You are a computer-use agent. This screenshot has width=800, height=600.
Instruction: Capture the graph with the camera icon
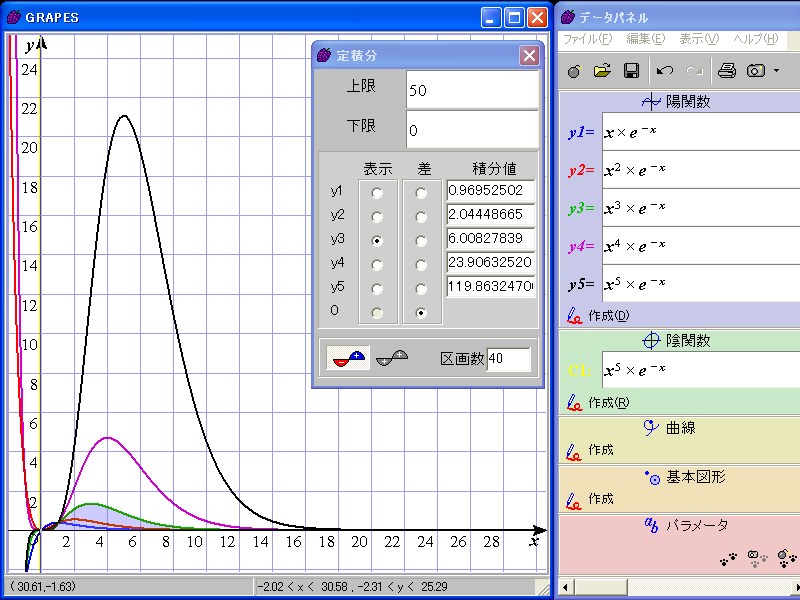click(756, 71)
